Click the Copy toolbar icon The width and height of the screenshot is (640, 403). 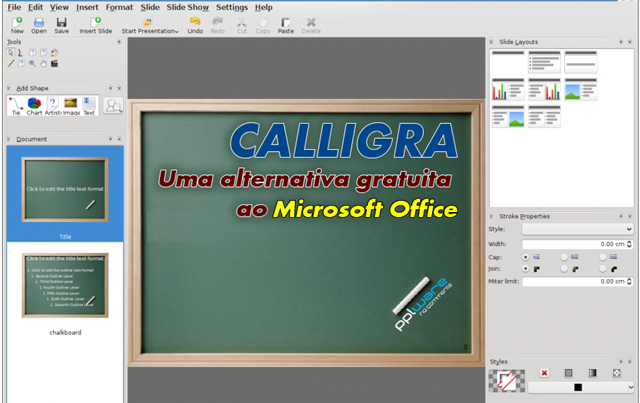(x=263, y=25)
